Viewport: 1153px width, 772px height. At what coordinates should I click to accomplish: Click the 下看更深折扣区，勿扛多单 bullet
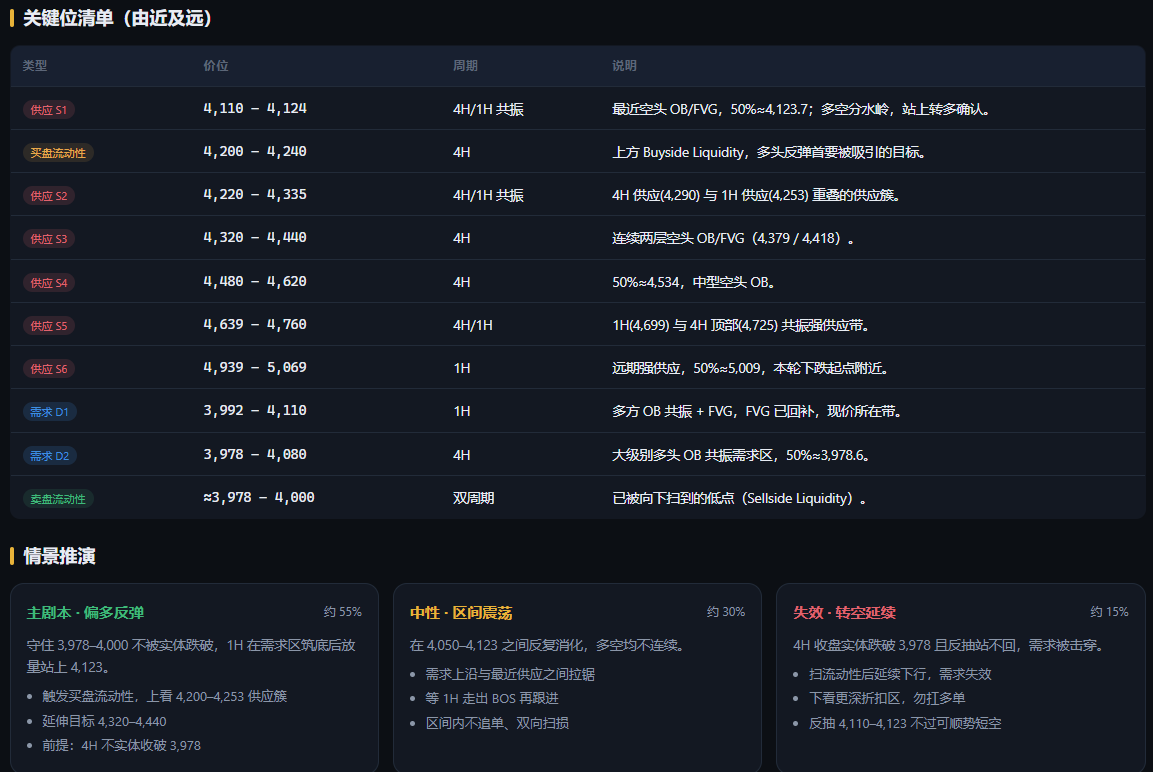coord(887,698)
